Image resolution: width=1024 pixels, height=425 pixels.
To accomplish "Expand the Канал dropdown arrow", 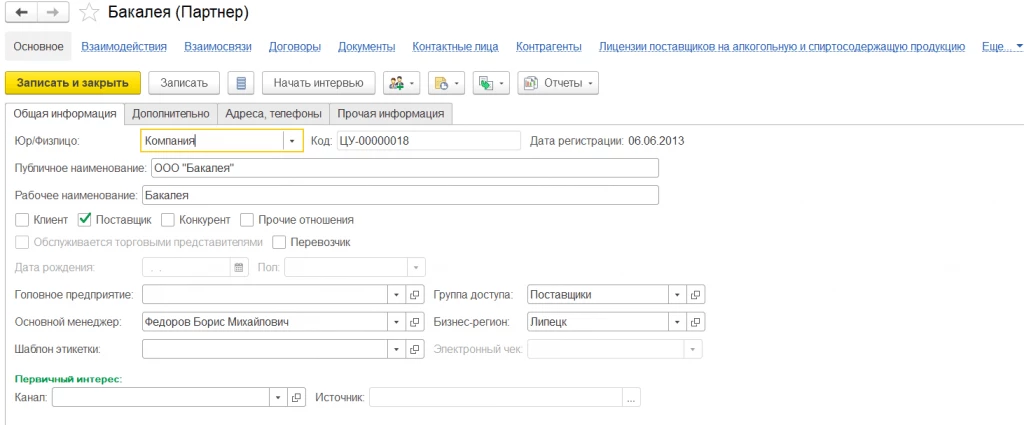I will point(278,397).
